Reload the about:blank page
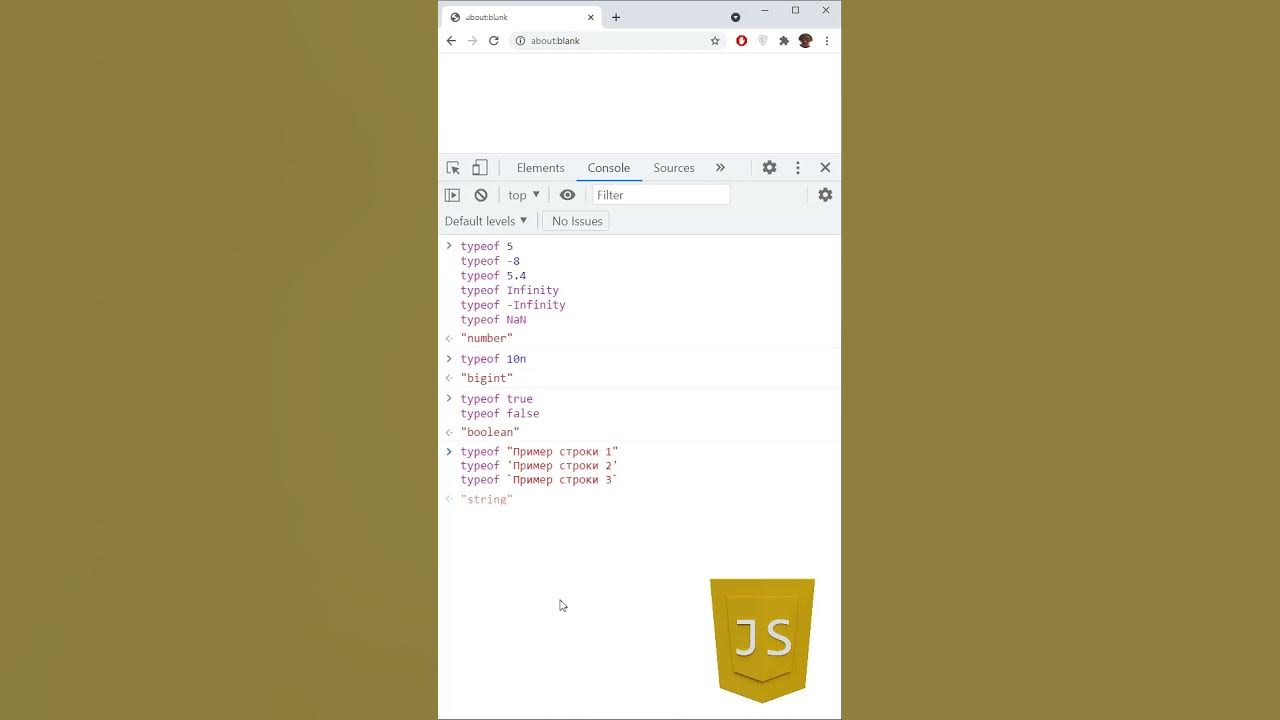Image resolution: width=1280 pixels, height=720 pixels. coord(493,41)
